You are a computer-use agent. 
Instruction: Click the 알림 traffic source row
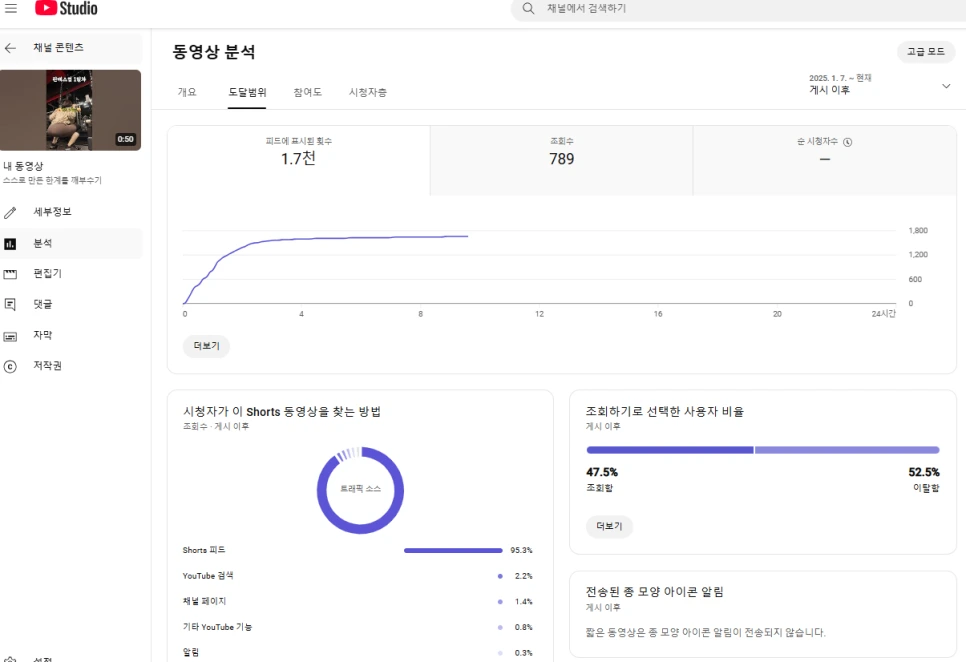pyautogui.click(x=357, y=653)
